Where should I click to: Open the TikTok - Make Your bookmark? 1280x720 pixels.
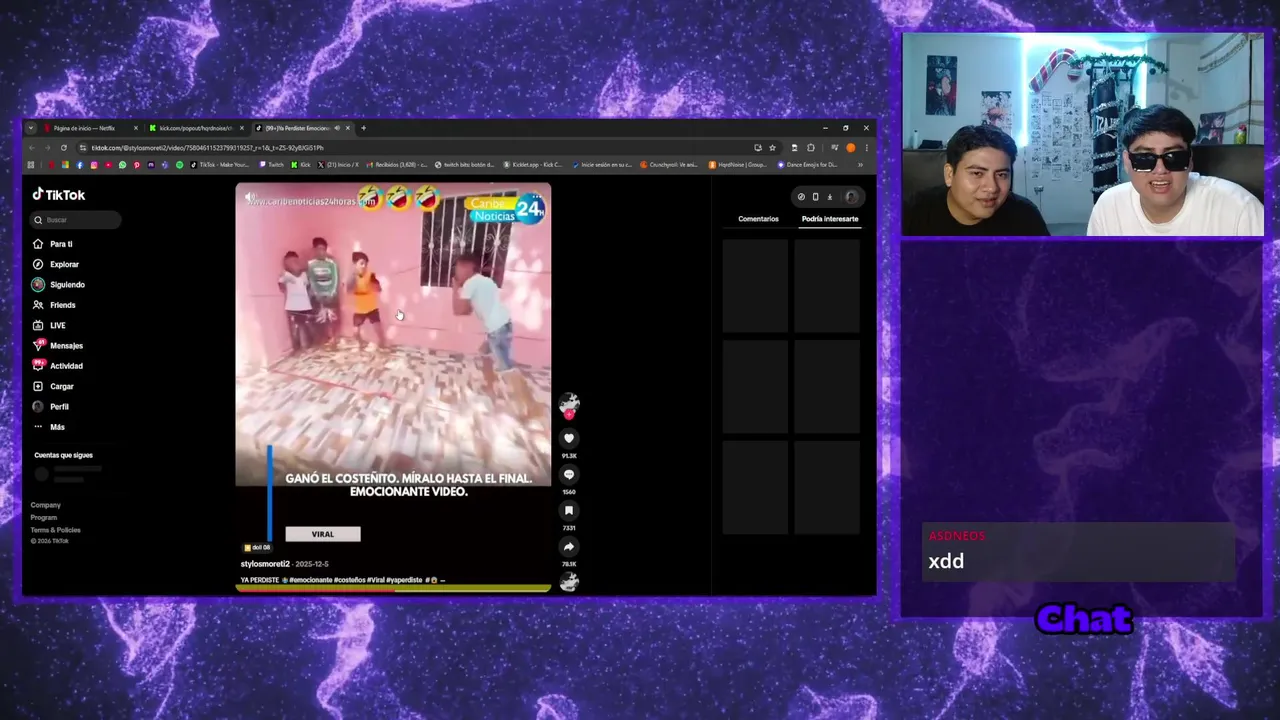pos(222,165)
